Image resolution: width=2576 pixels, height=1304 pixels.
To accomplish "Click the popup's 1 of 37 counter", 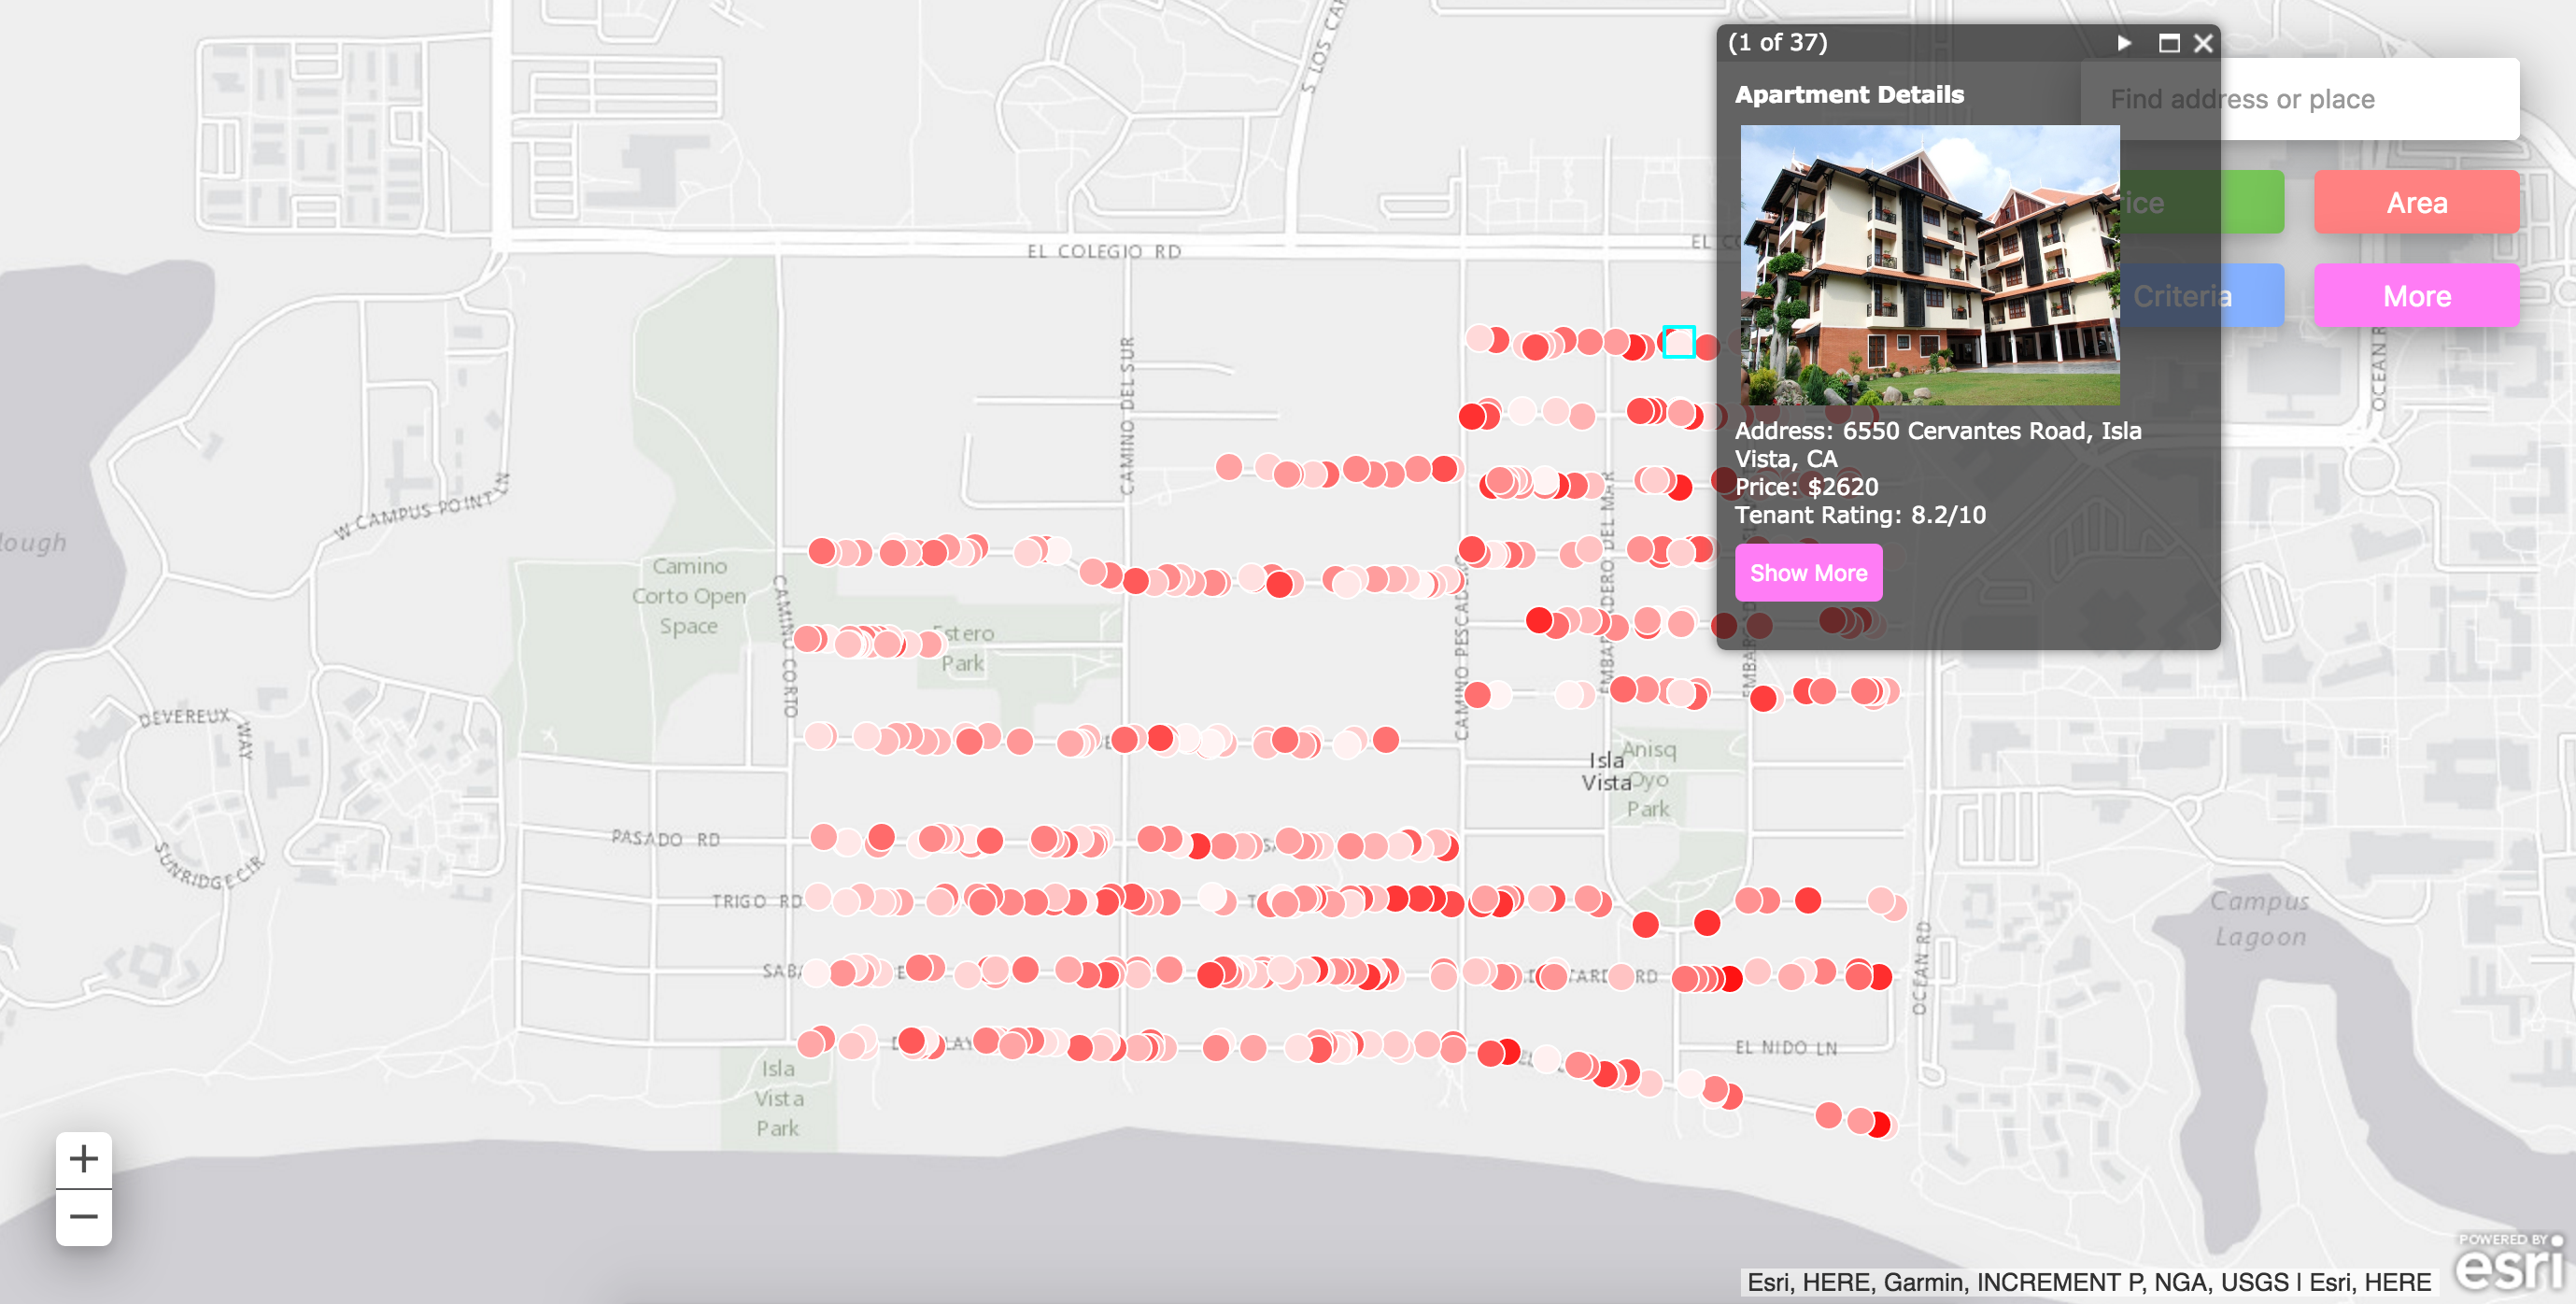I will (1778, 43).
